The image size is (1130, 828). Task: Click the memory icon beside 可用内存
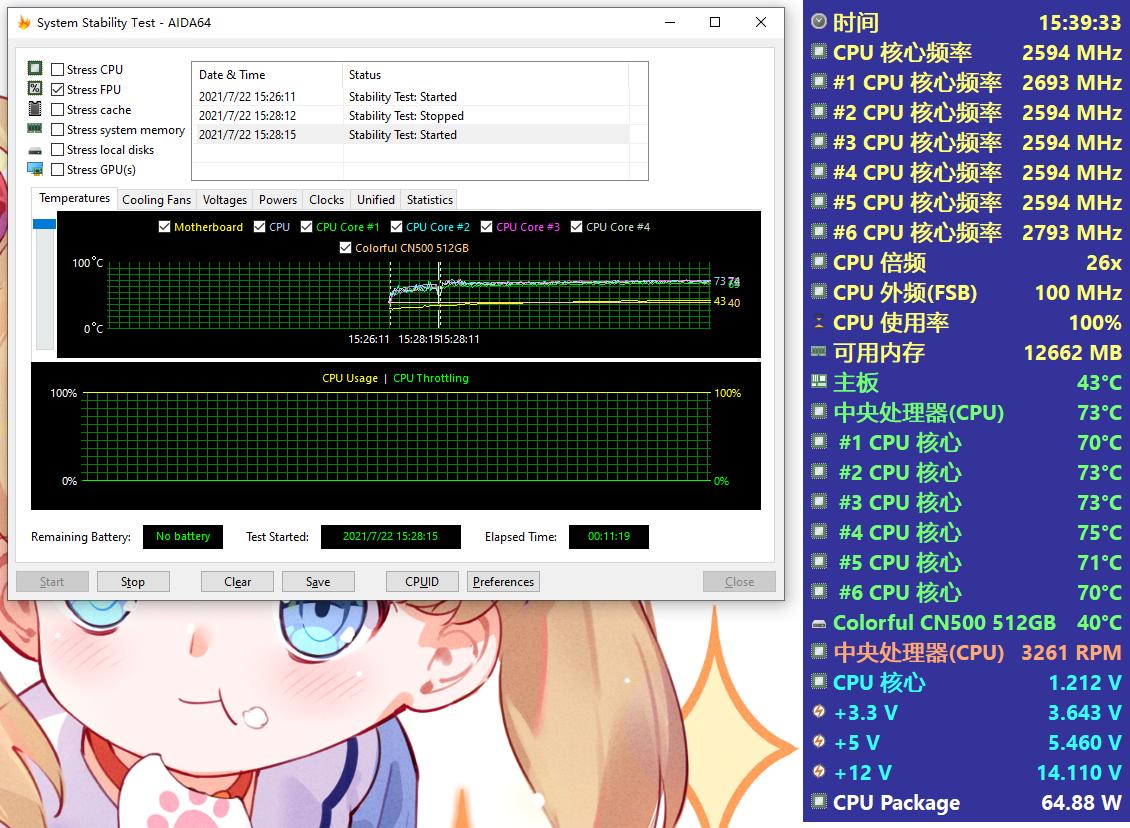click(819, 352)
